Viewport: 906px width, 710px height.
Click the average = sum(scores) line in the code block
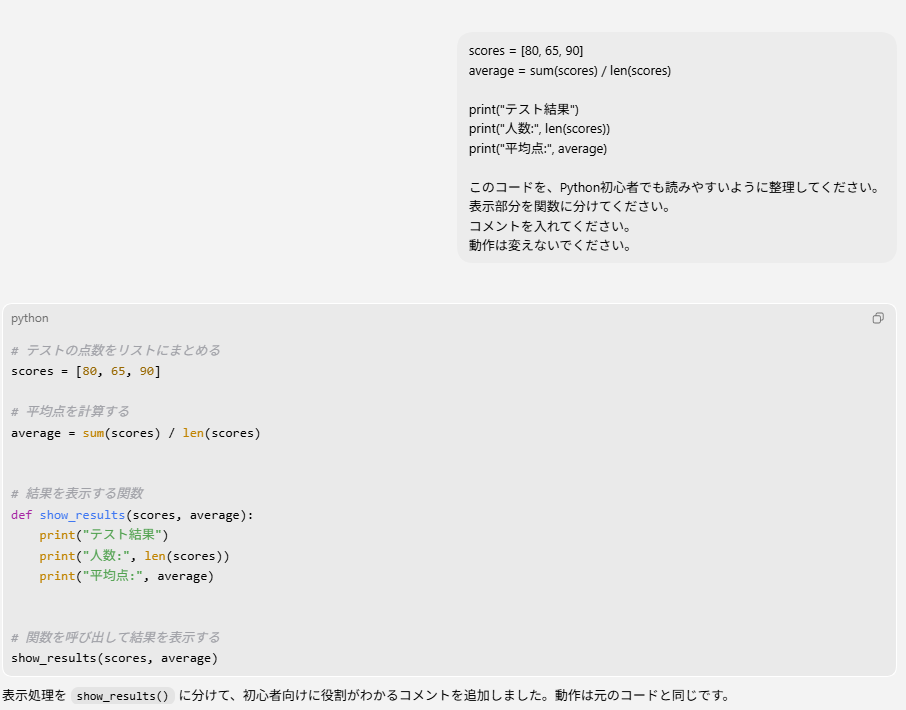135,433
